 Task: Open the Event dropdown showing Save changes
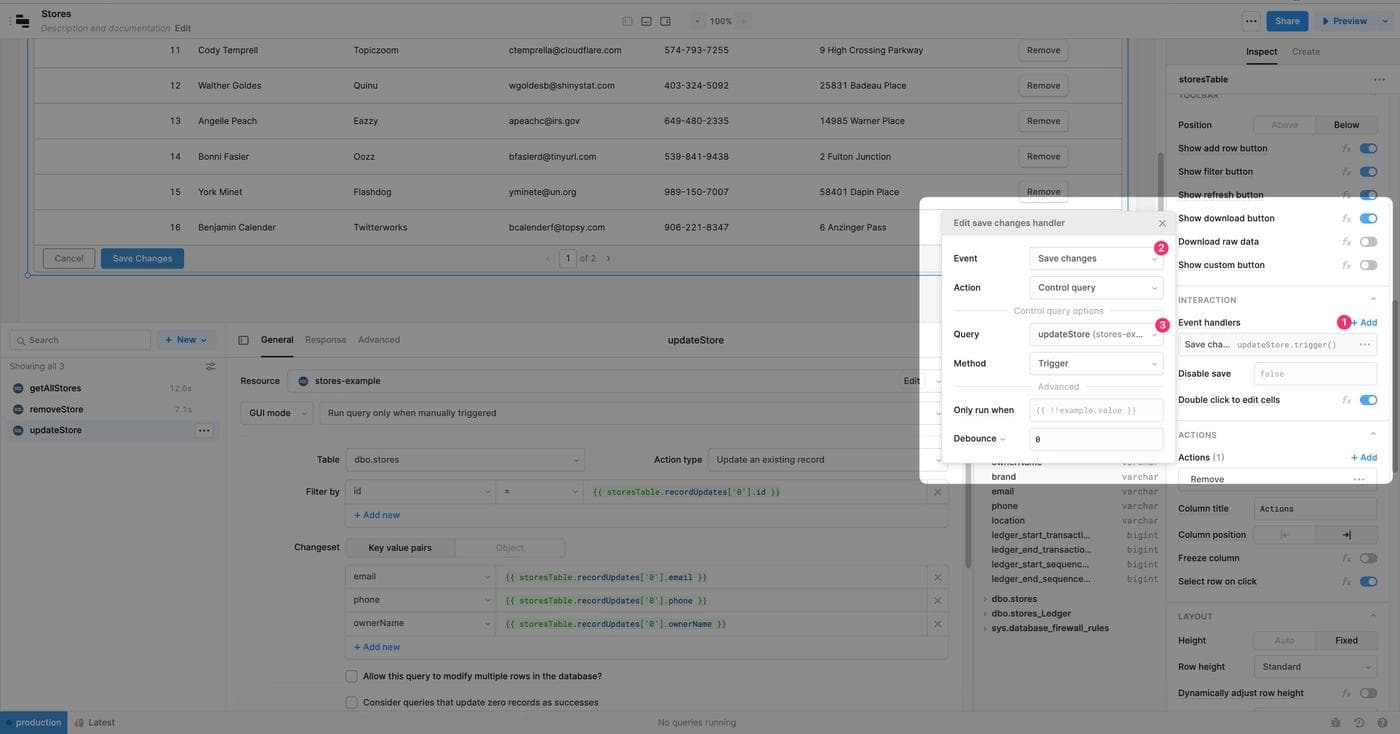tap(1096, 259)
